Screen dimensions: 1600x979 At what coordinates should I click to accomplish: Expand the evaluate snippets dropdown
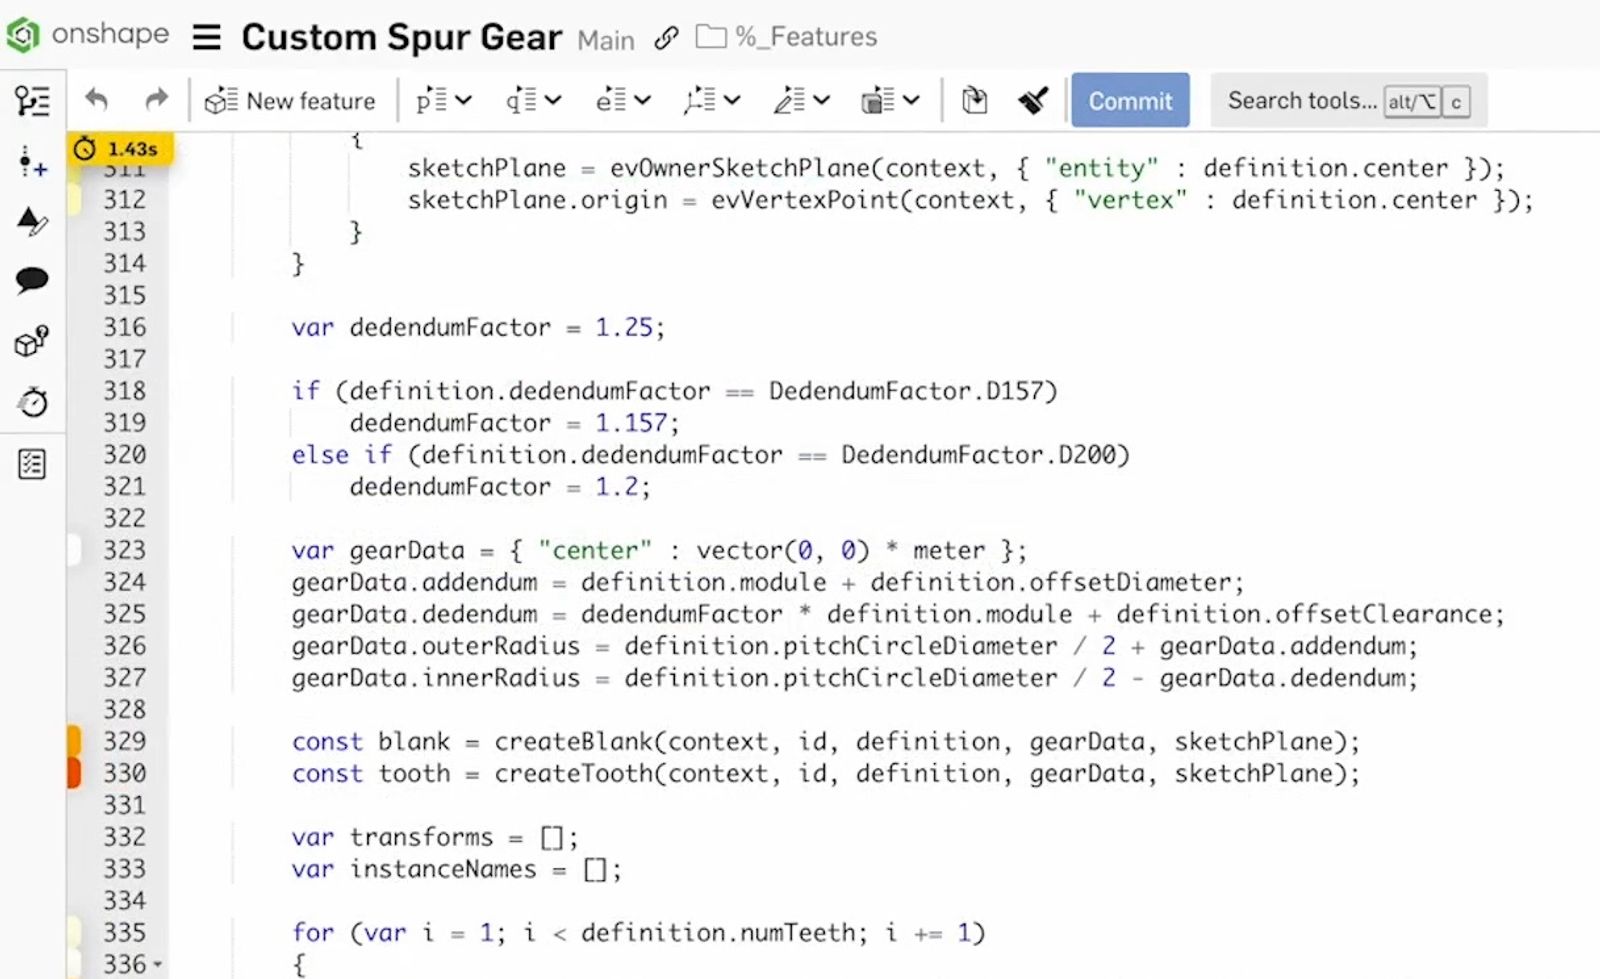[623, 100]
